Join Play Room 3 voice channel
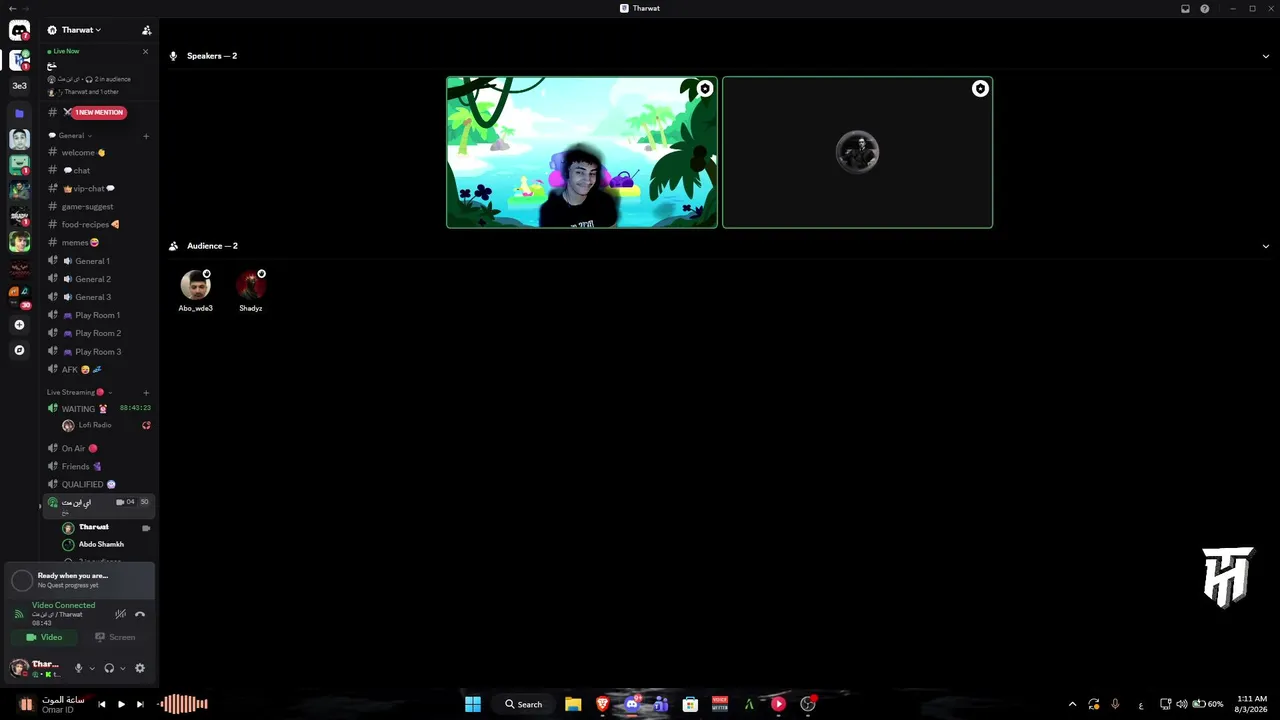This screenshot has width=1280, height=720. 98,352
